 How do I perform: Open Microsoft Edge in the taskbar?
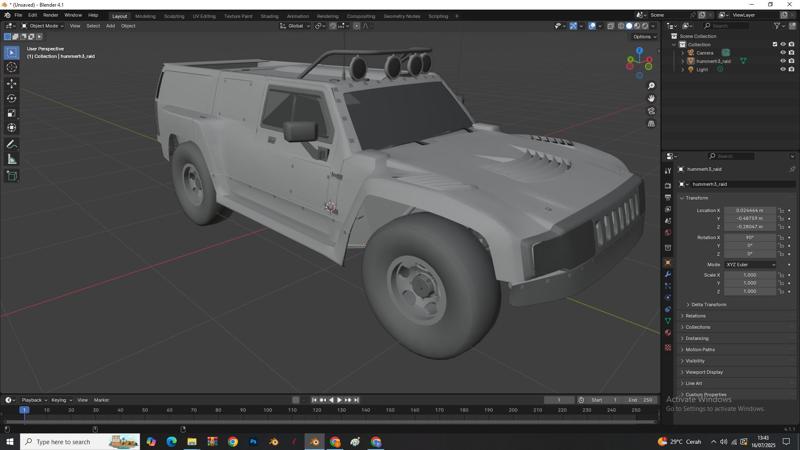tap(171, 442)
